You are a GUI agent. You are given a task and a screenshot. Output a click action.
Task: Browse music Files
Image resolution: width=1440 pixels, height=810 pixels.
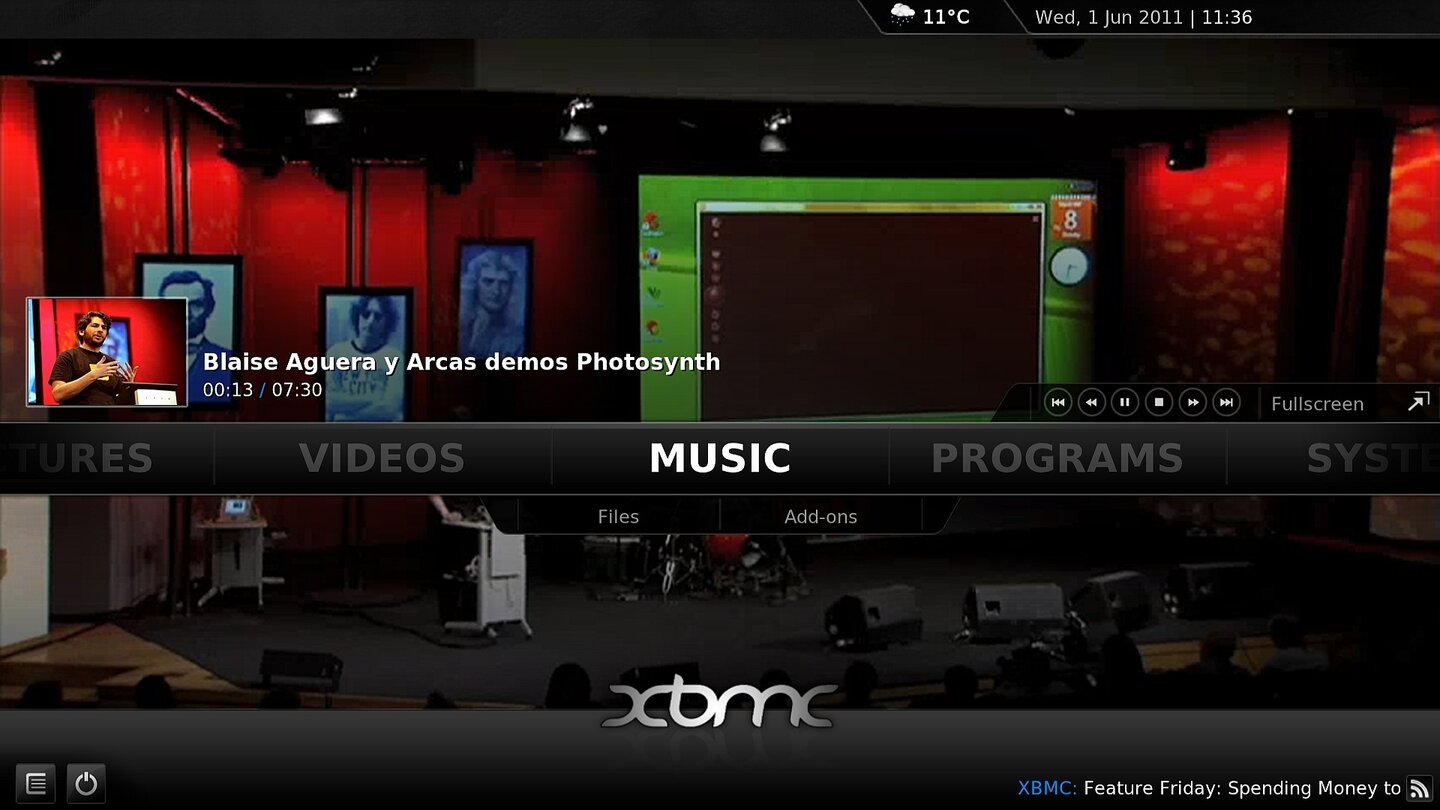[618, 516]
